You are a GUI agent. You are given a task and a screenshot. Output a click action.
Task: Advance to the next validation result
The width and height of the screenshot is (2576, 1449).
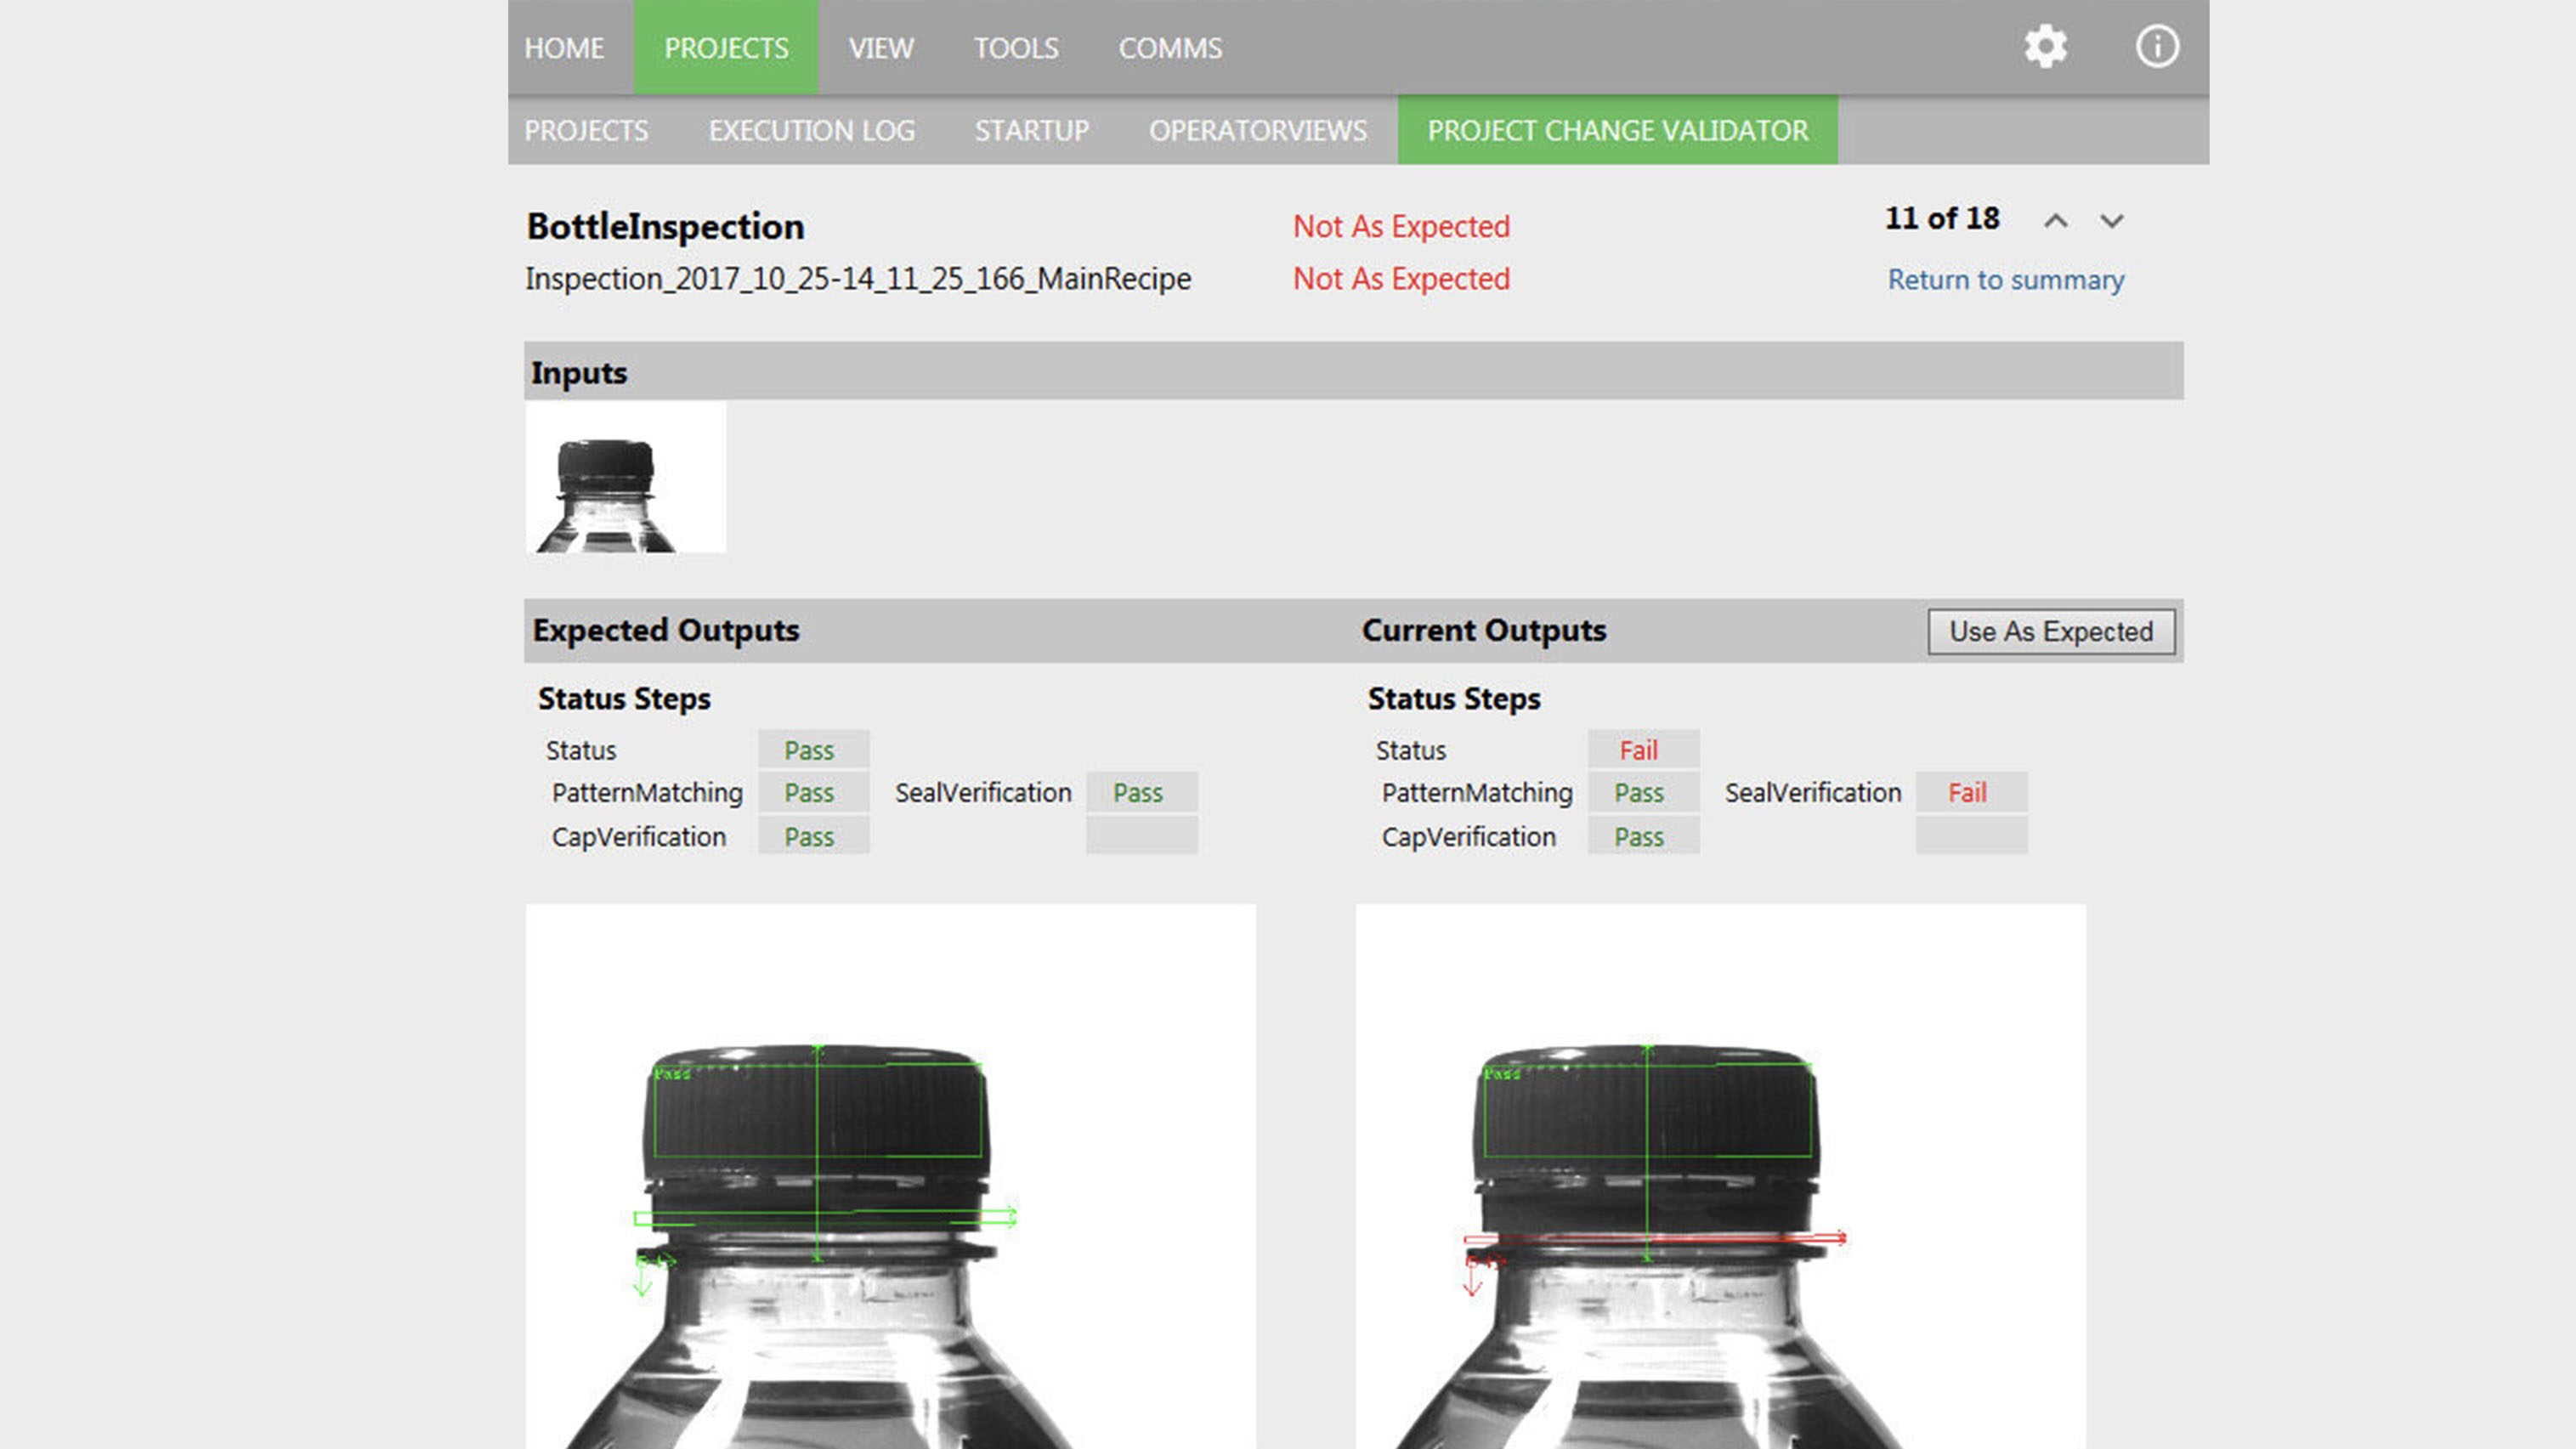tap(2112, 222)
